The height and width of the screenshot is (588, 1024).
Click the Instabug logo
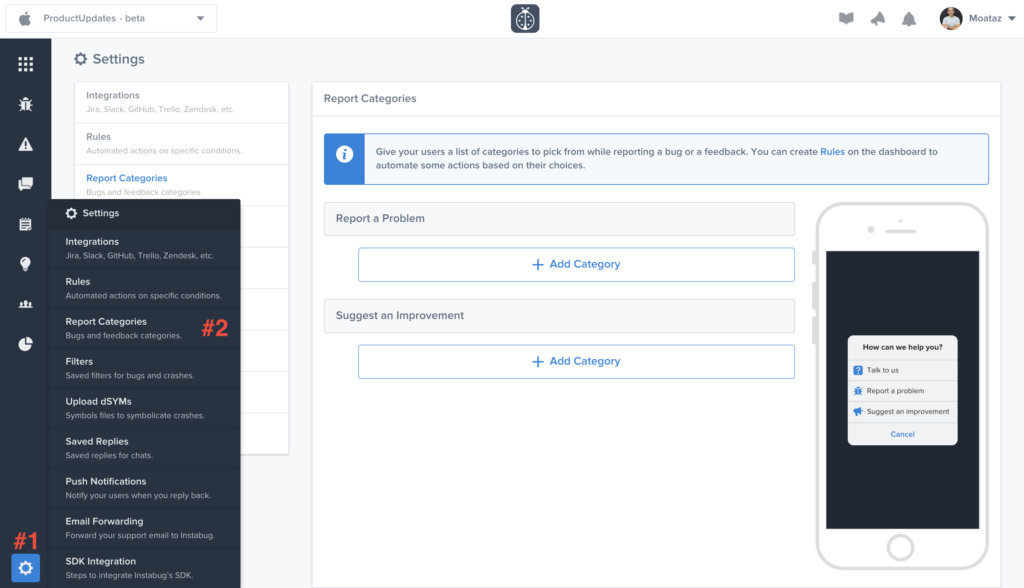[x=524, y=17]
